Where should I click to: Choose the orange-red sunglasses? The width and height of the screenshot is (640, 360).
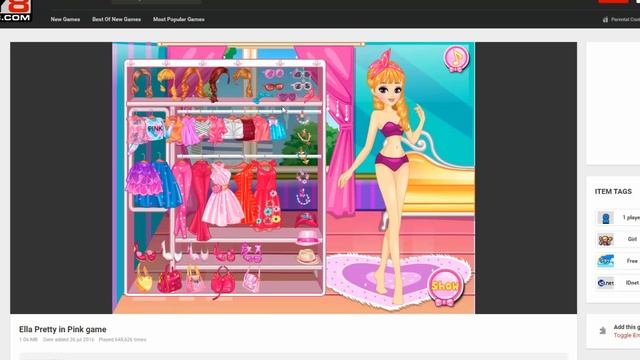[273, 87]
